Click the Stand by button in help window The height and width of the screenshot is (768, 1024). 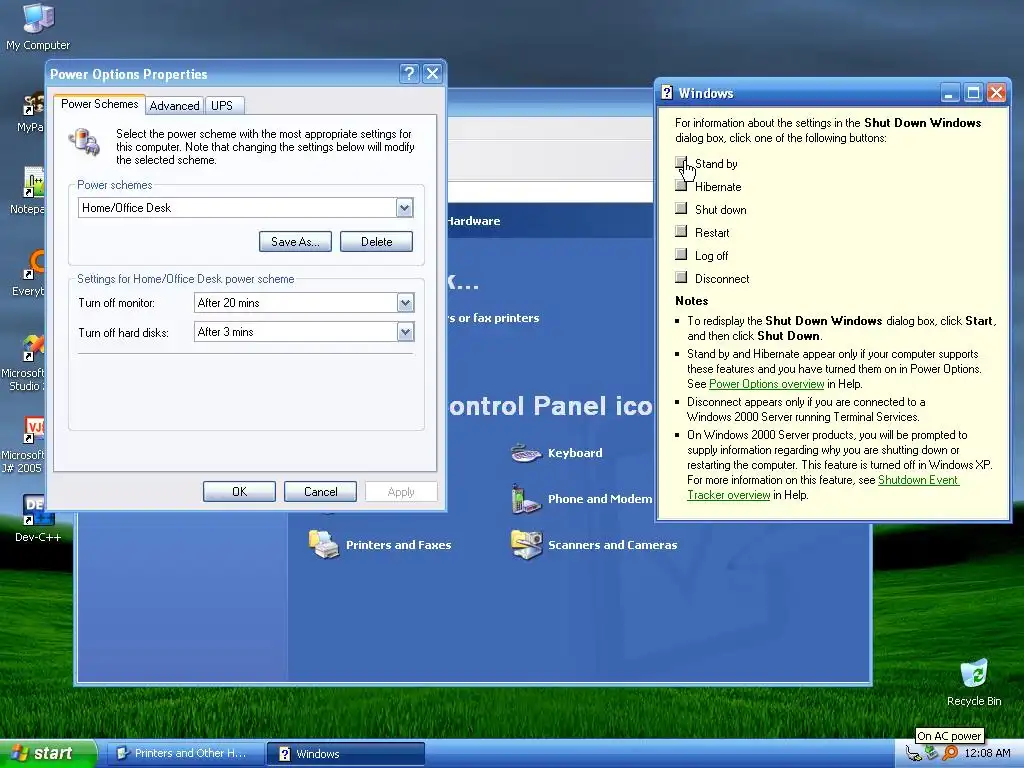(x=681, y=162)
